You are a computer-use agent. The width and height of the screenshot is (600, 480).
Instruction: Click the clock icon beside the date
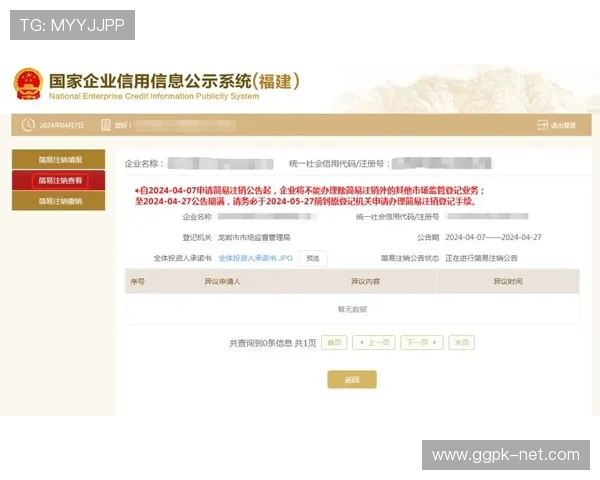[28, 125]
